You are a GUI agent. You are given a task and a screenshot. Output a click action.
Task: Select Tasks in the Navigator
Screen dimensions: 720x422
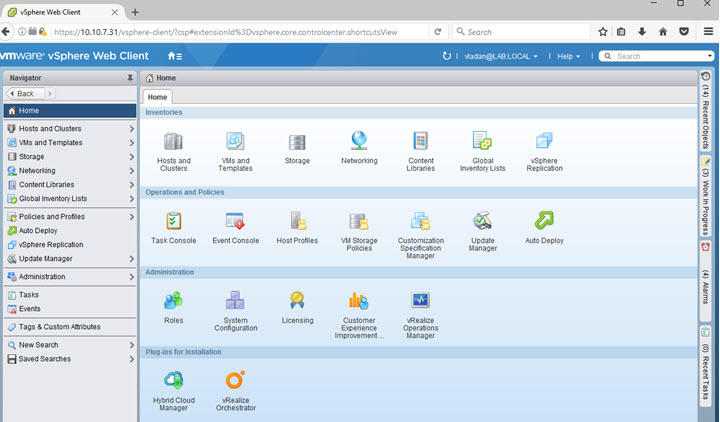click(x=29, y=295)
